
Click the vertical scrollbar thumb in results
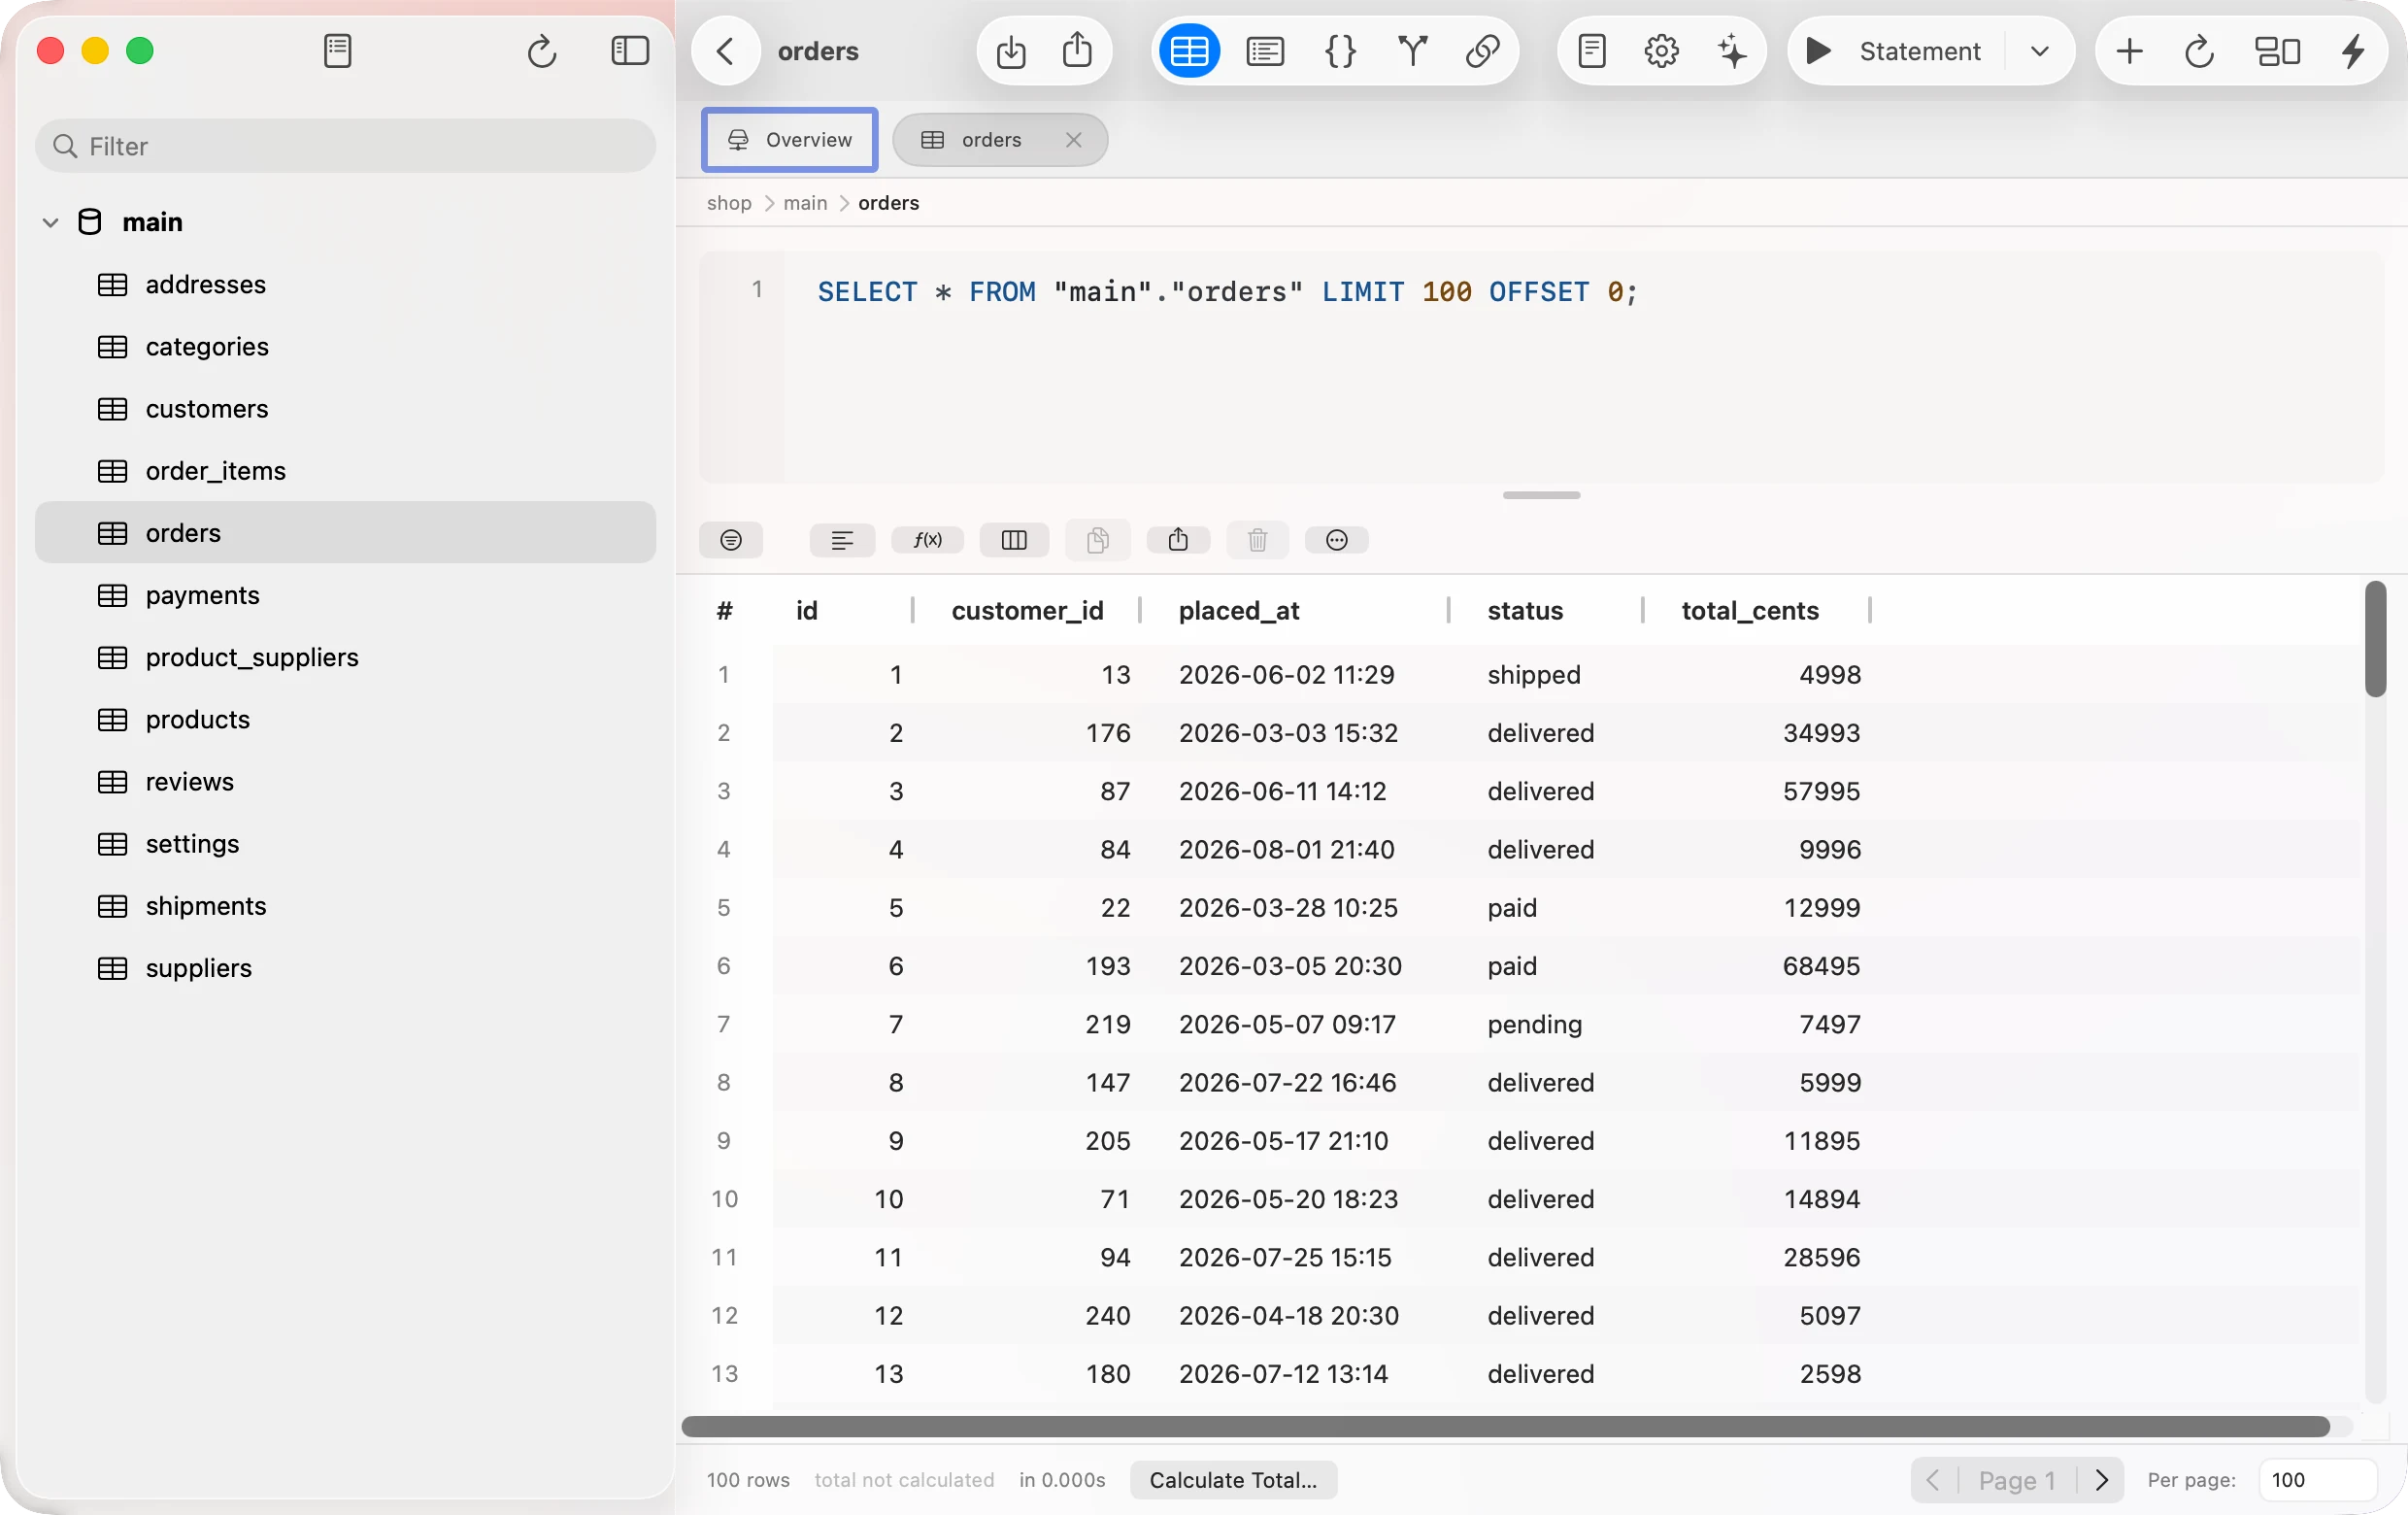[2375, 639]
